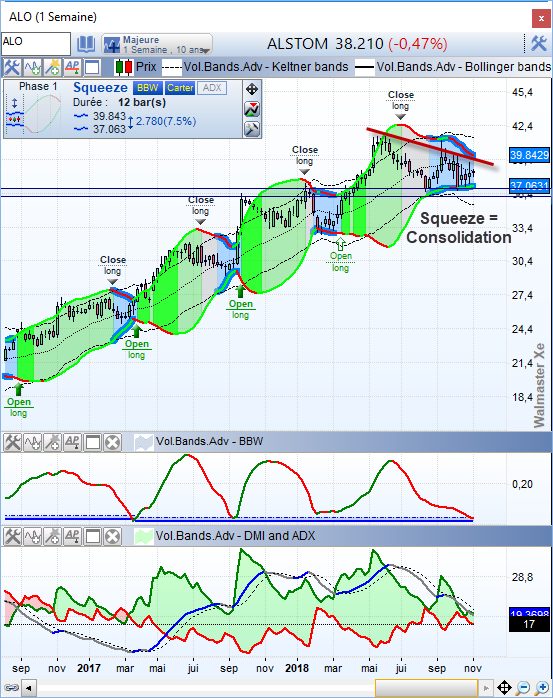The height and width of the screenshot is (698, 553).
Task: Click the star-plus icon in BBW panel
Action: click(53, 442)
